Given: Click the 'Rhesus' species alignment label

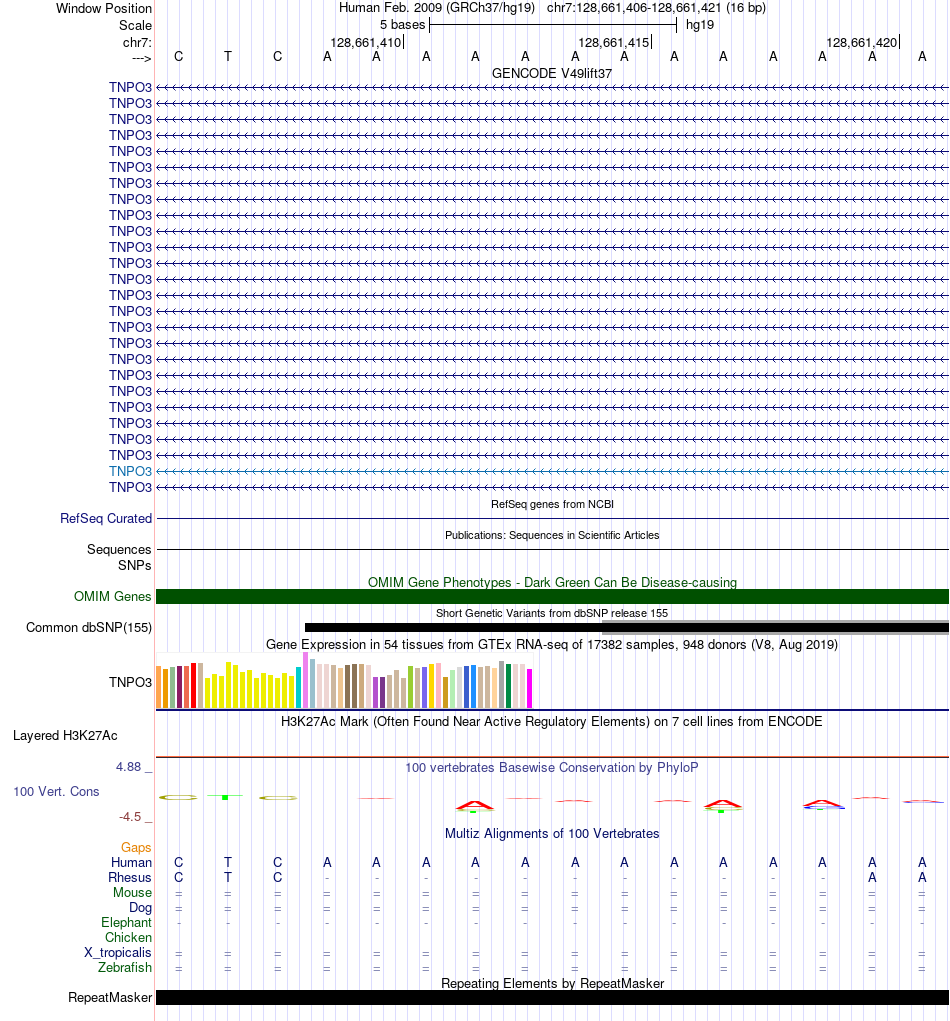Looking at the screenshot, I should pos(130,878).
